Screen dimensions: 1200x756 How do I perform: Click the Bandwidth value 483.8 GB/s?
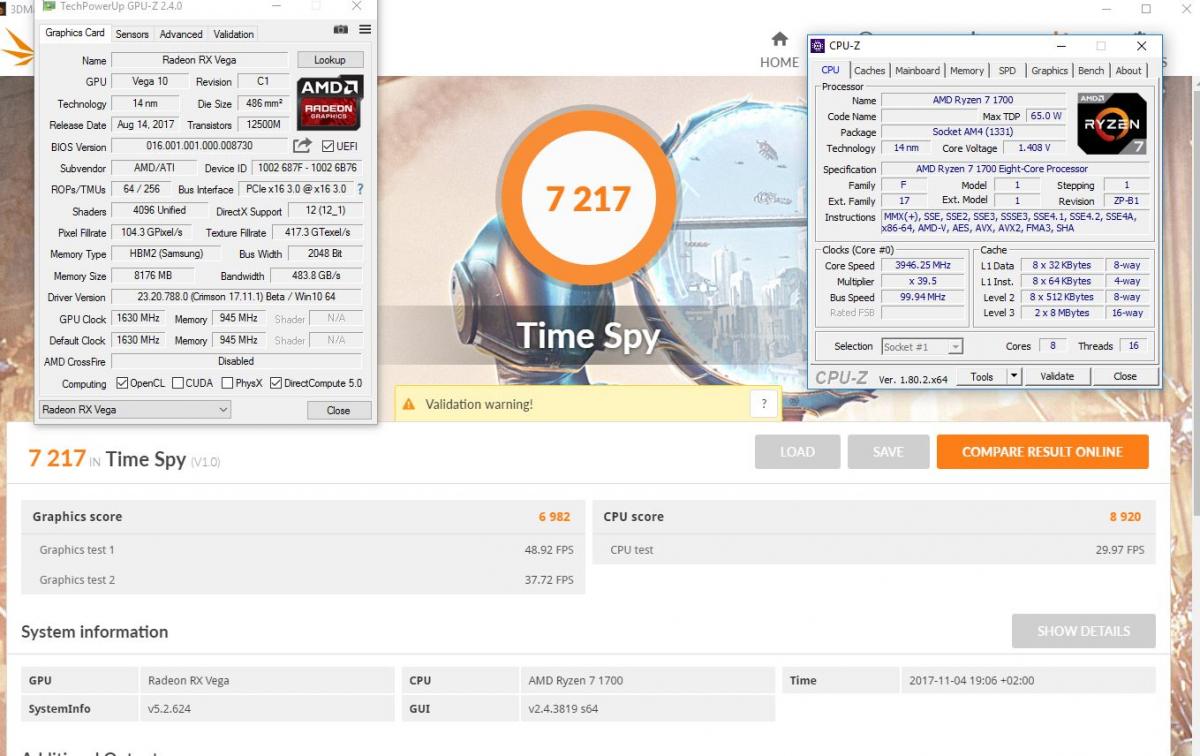pos(316,276)
